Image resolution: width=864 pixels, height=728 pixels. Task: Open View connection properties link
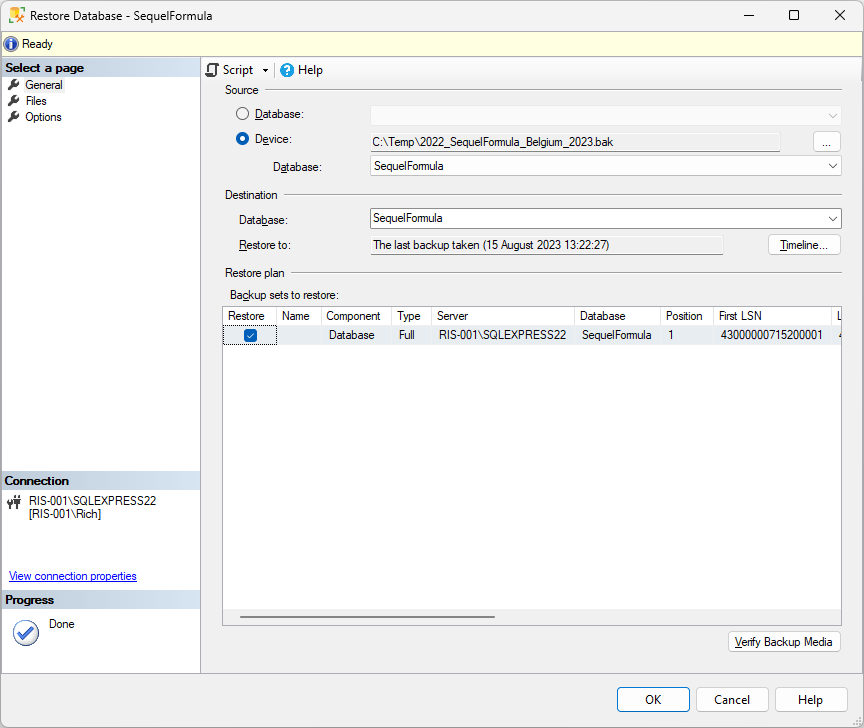73,576
